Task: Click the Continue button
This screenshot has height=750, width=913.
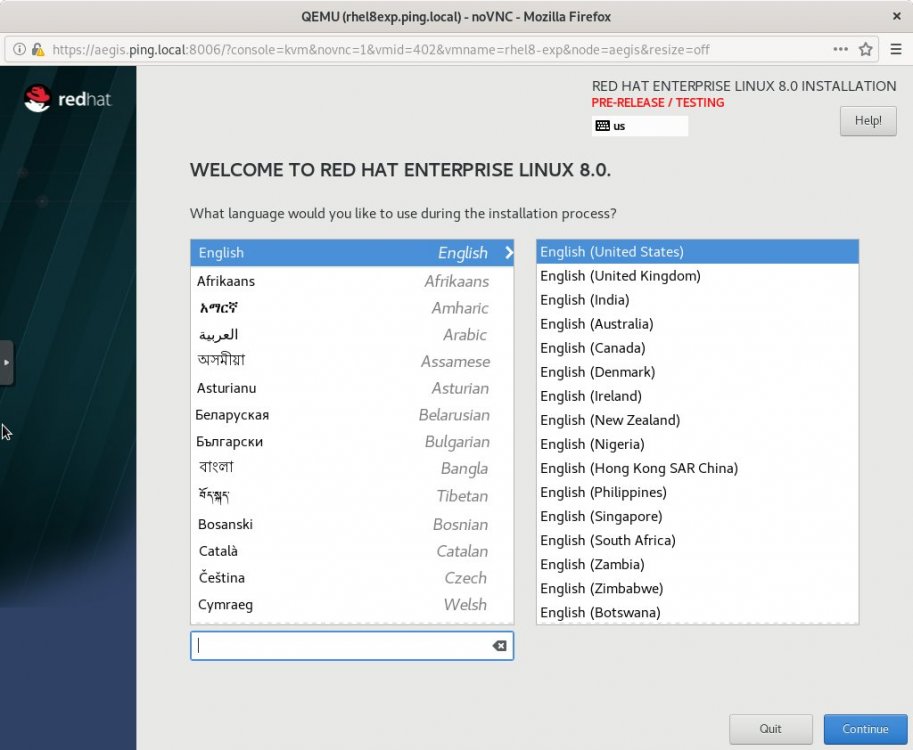Action: (x=865, y=729)
